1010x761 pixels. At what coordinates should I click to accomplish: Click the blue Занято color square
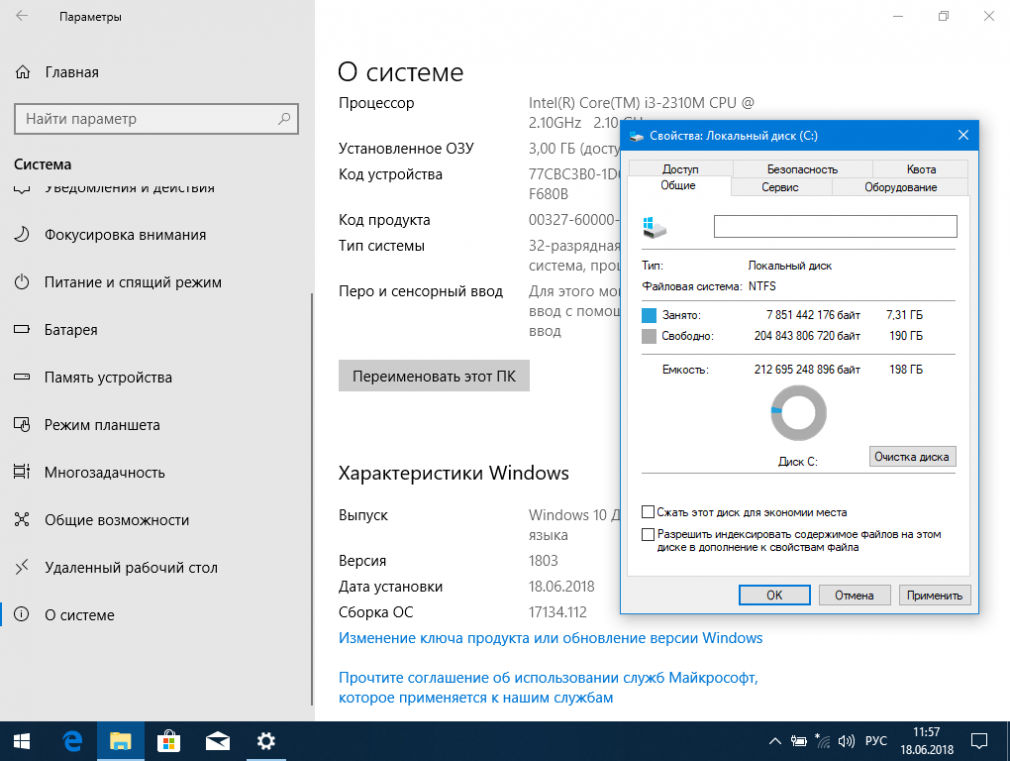click(x=649, y=315)
